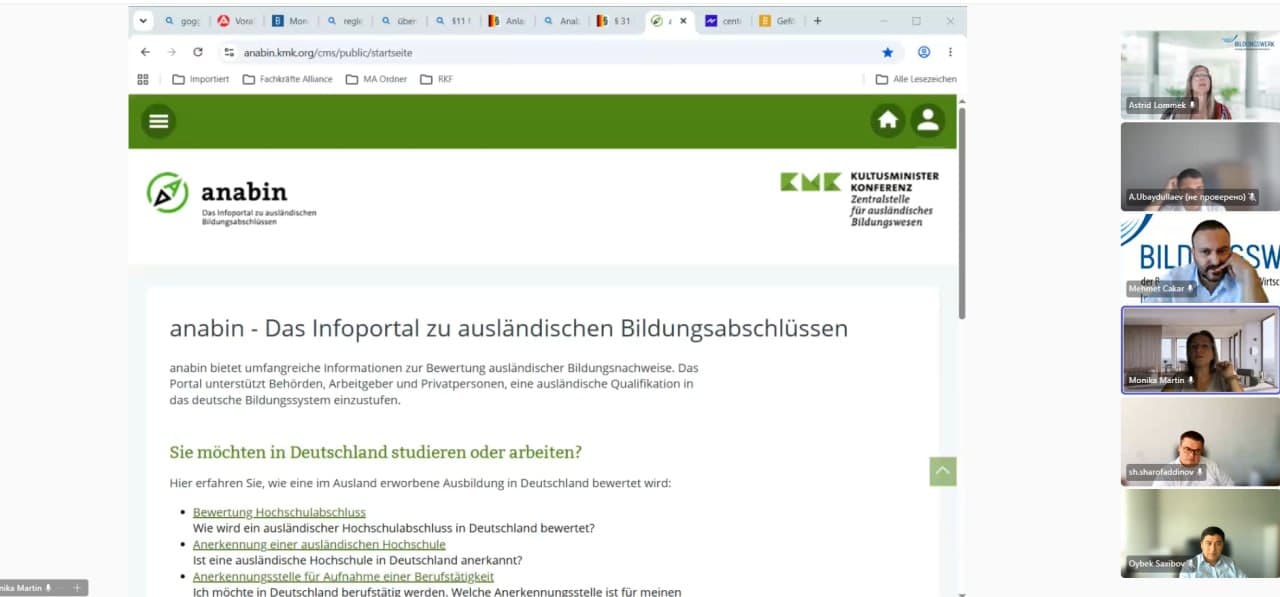The width and height of the screenshot is (1280, 597).
Task: Open the Importiert bookmarks folder
Action: pyautogui.click(x=201, y=79)
